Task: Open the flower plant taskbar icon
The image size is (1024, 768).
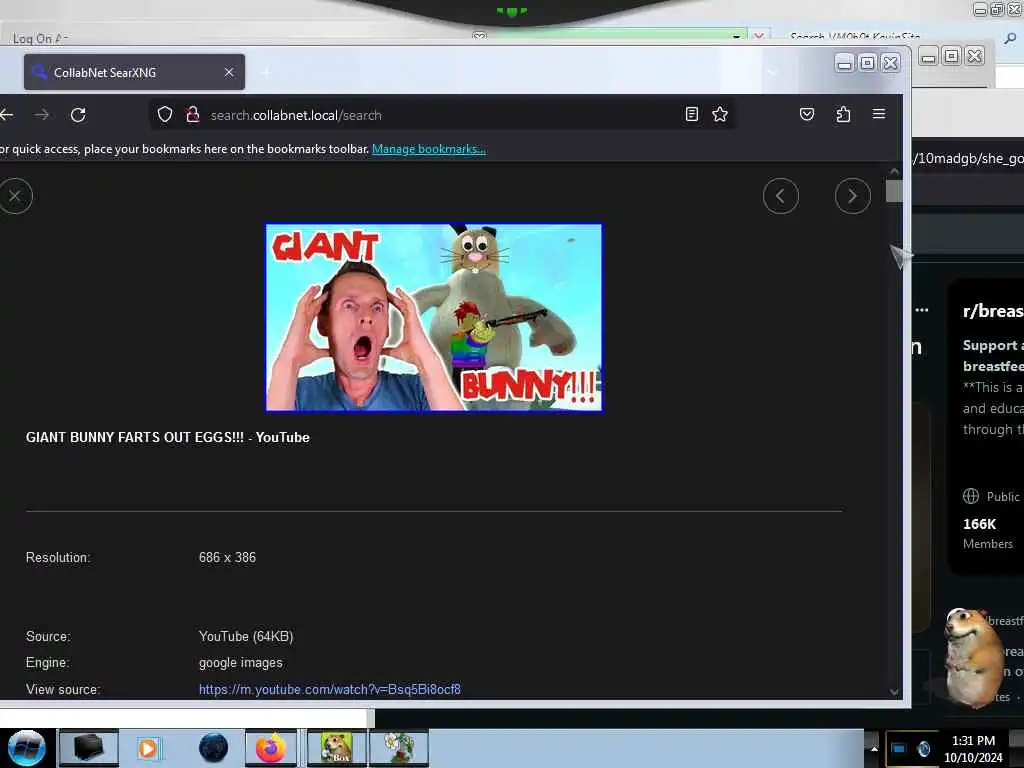Action: click(399, 748)
